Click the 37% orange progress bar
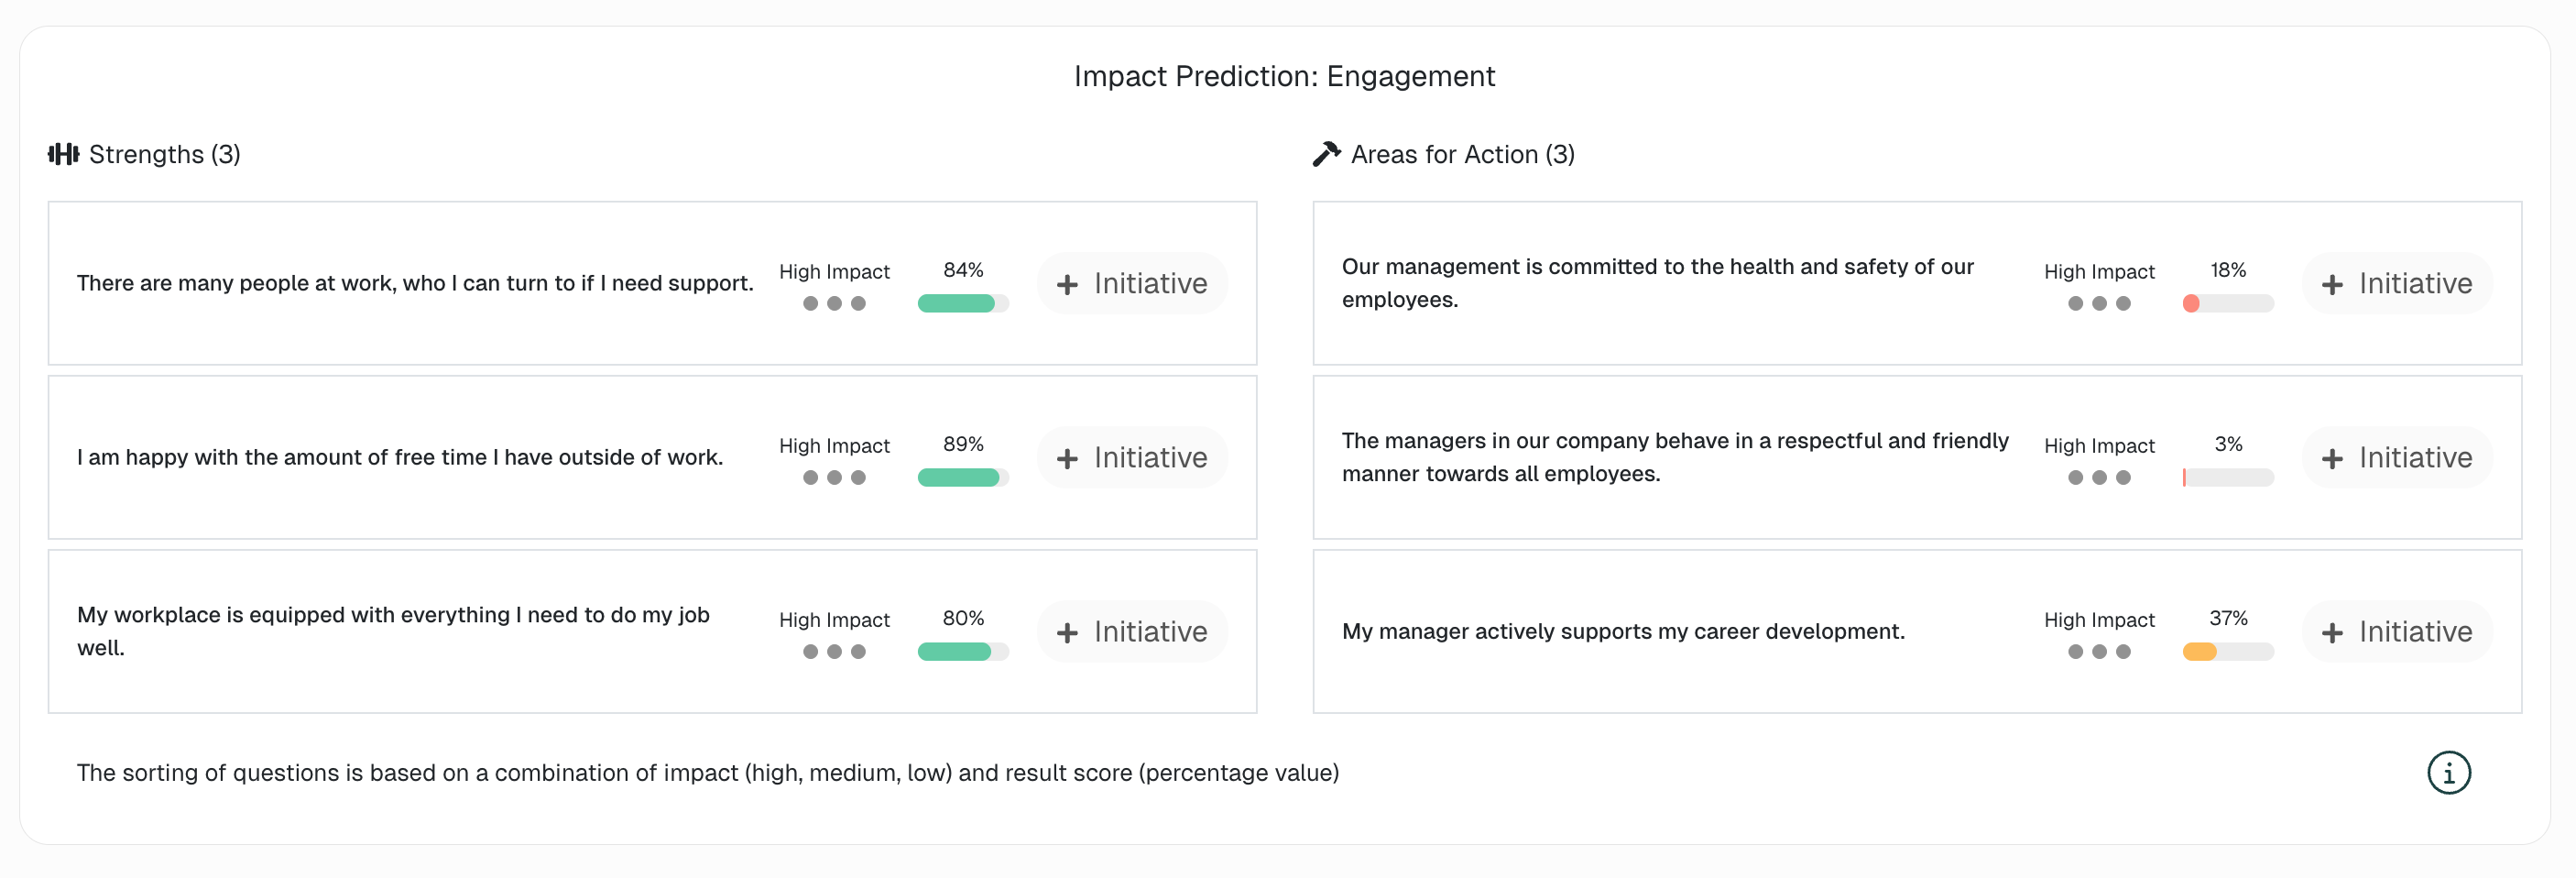The image size is (2576, 878). point(2227,652)
